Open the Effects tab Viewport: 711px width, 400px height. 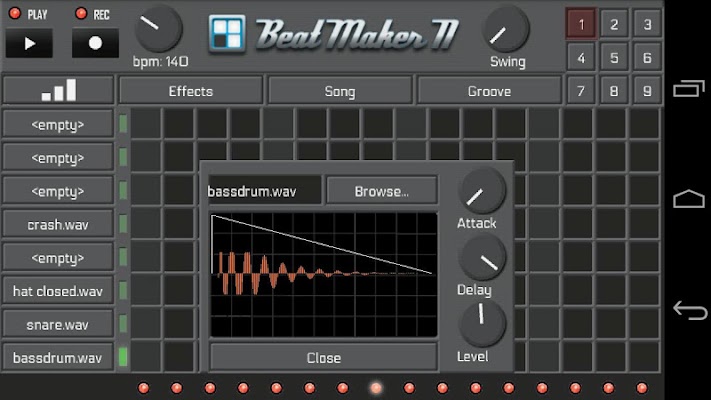click(190, 91)
